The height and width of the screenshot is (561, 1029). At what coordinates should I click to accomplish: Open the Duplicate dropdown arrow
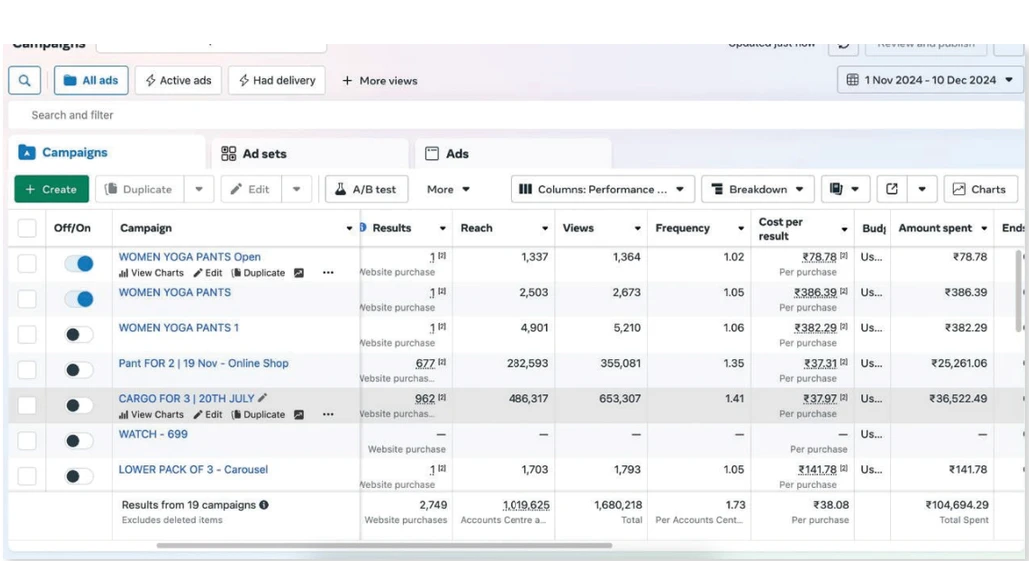(199, 189)
